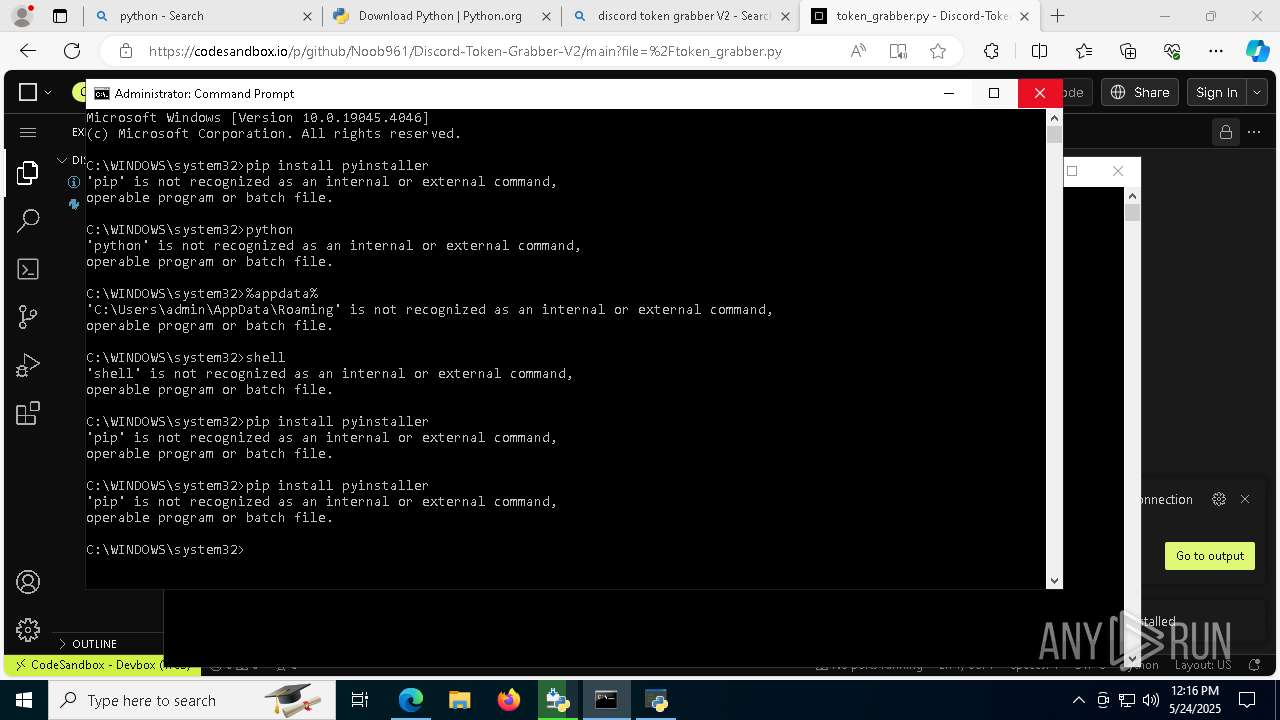Refresh the browser page
The height and width of the screenshot is (720, 1280).
coord(72,51)
